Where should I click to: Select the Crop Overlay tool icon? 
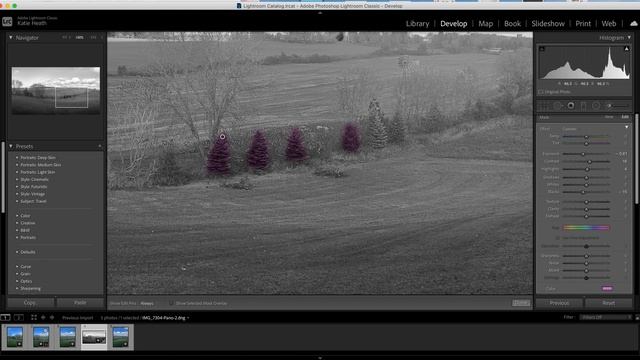pos(544,106)
